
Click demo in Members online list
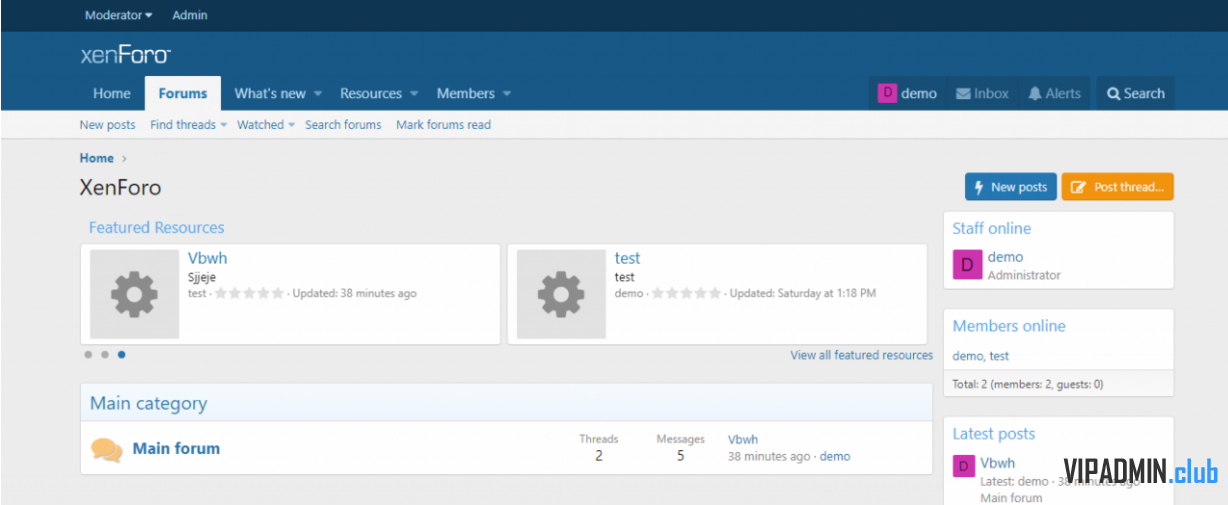tap(968, 356)
